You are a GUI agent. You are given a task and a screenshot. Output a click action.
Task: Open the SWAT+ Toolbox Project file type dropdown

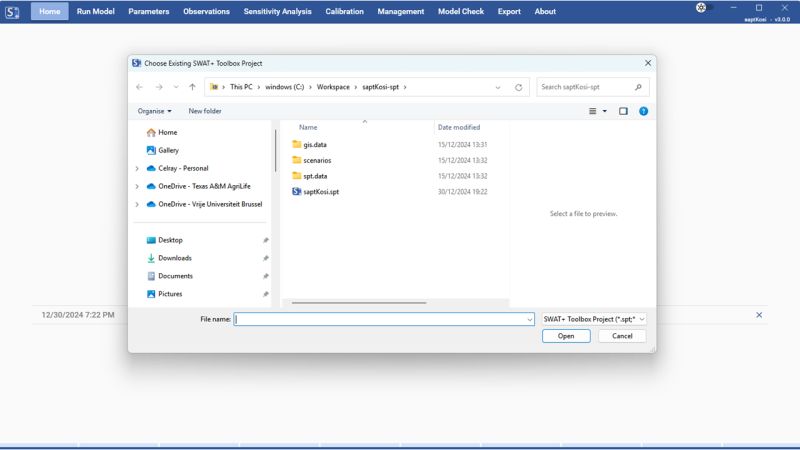[594, 319]
